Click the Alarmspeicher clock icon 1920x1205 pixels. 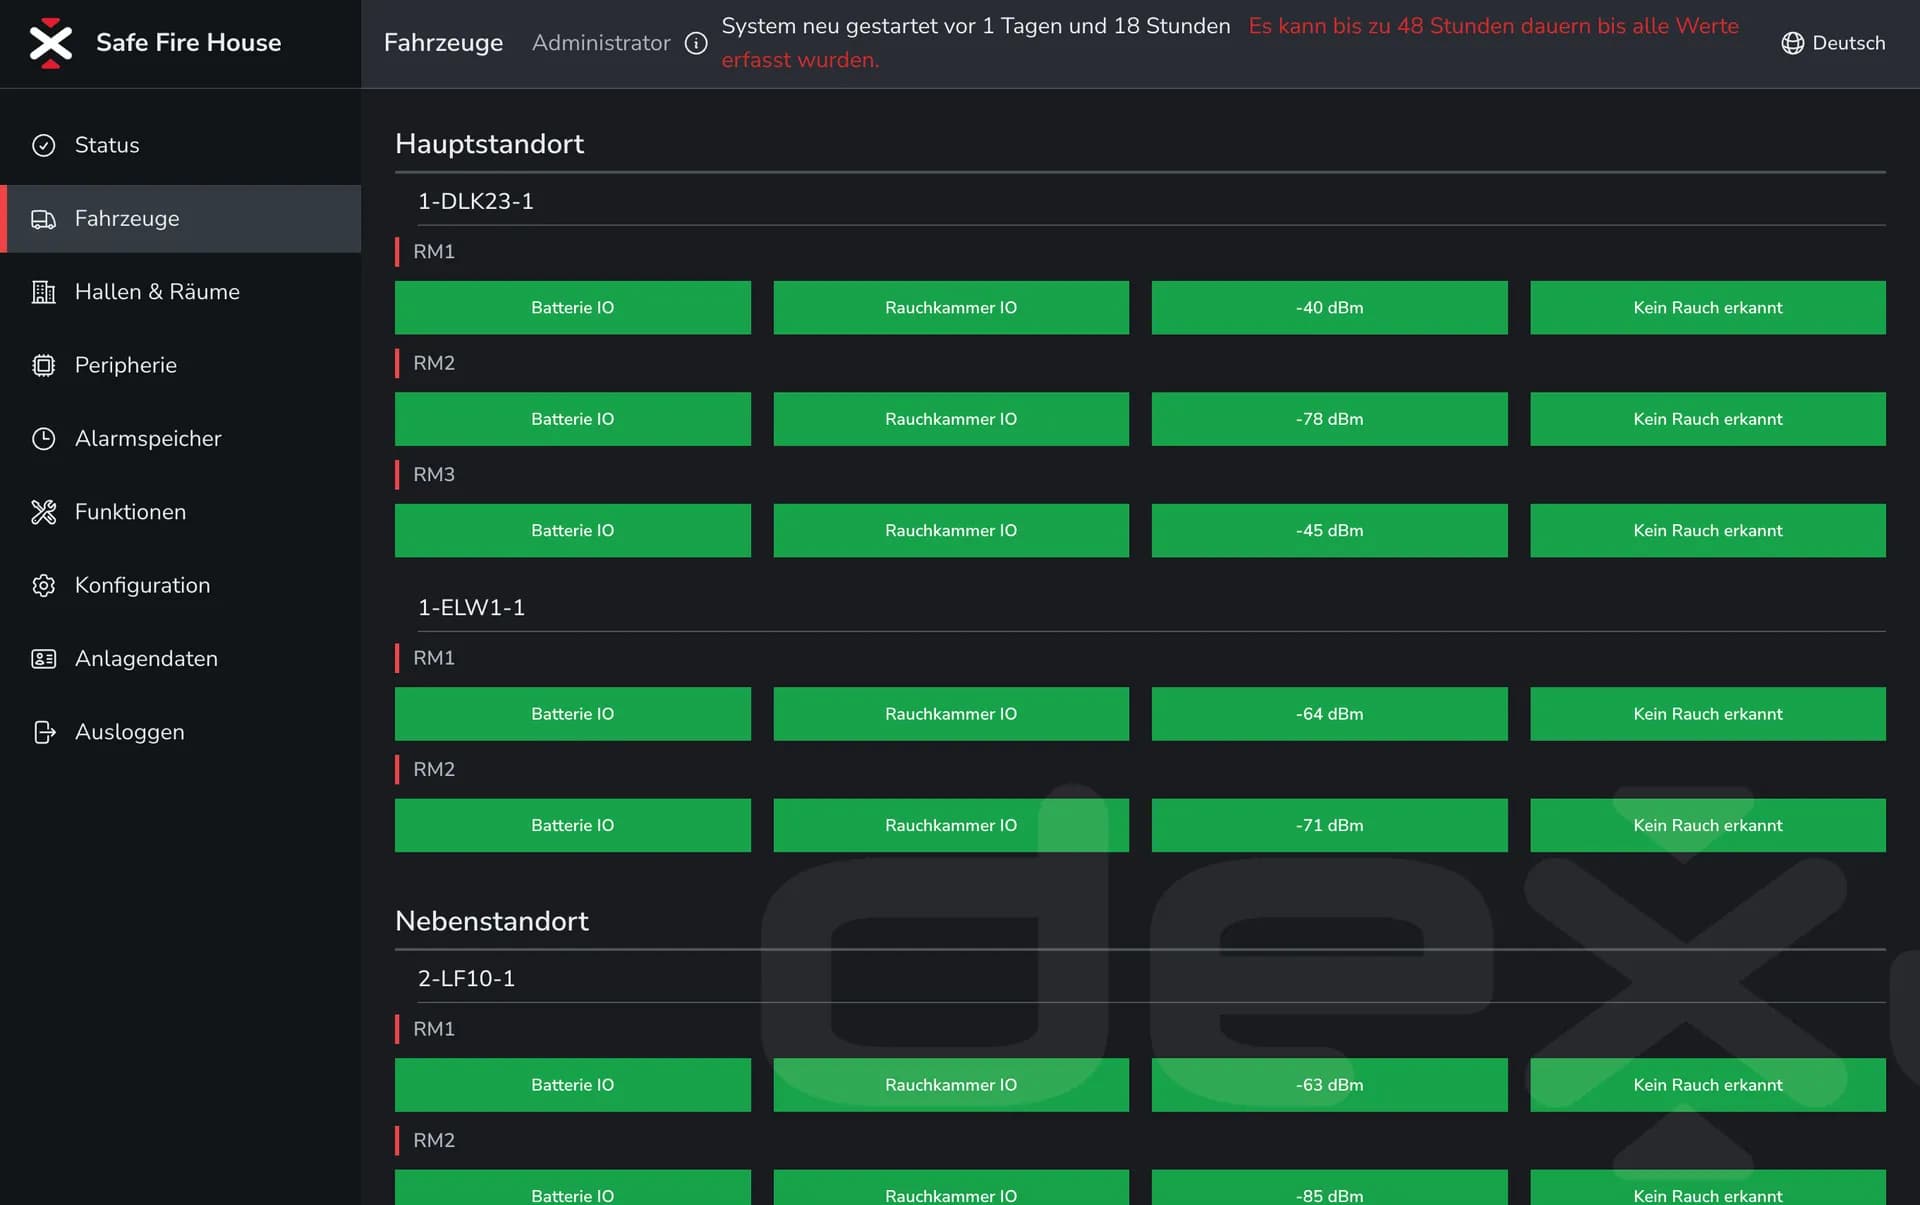tap(43, 438)
